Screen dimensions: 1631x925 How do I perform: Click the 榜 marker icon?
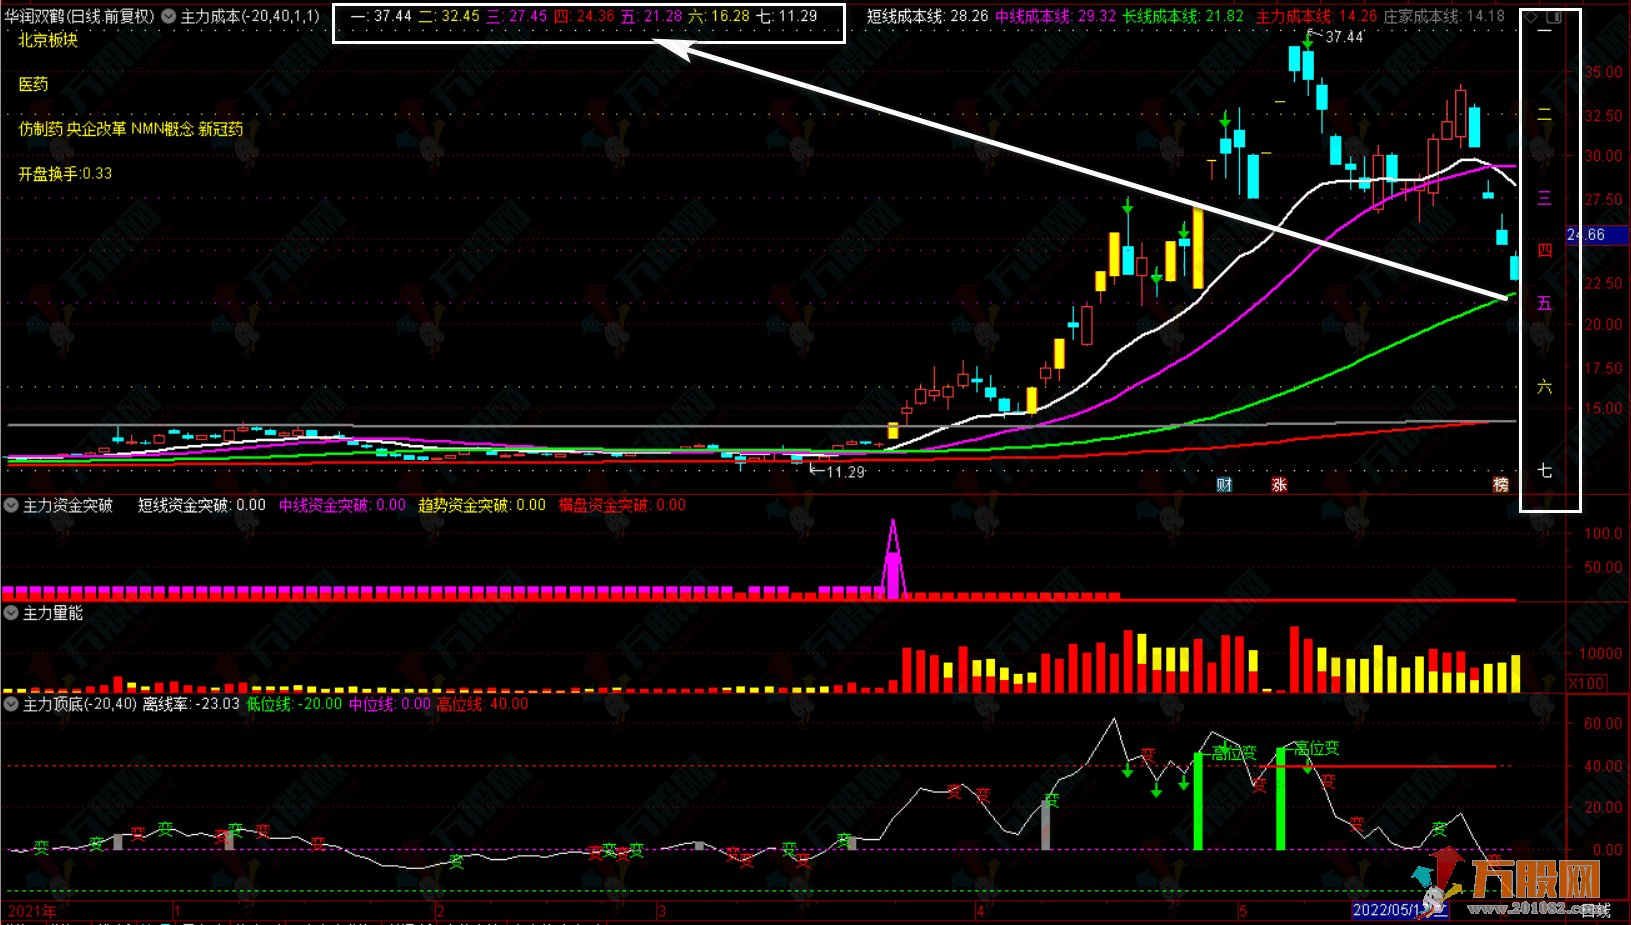(x=1500, y=485)
